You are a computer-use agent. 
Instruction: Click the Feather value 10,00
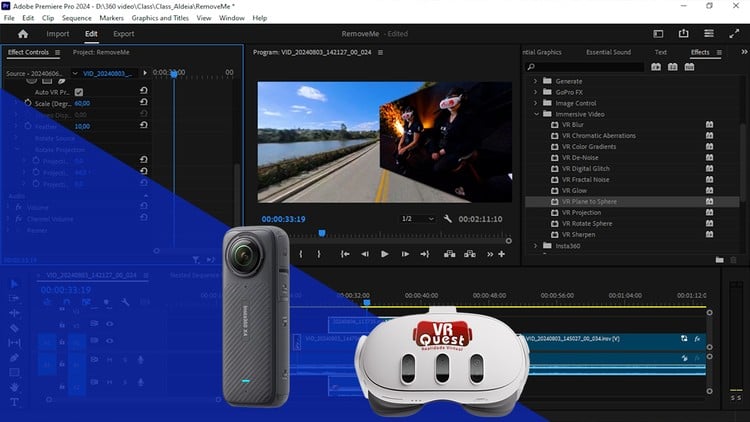(82, 126)
